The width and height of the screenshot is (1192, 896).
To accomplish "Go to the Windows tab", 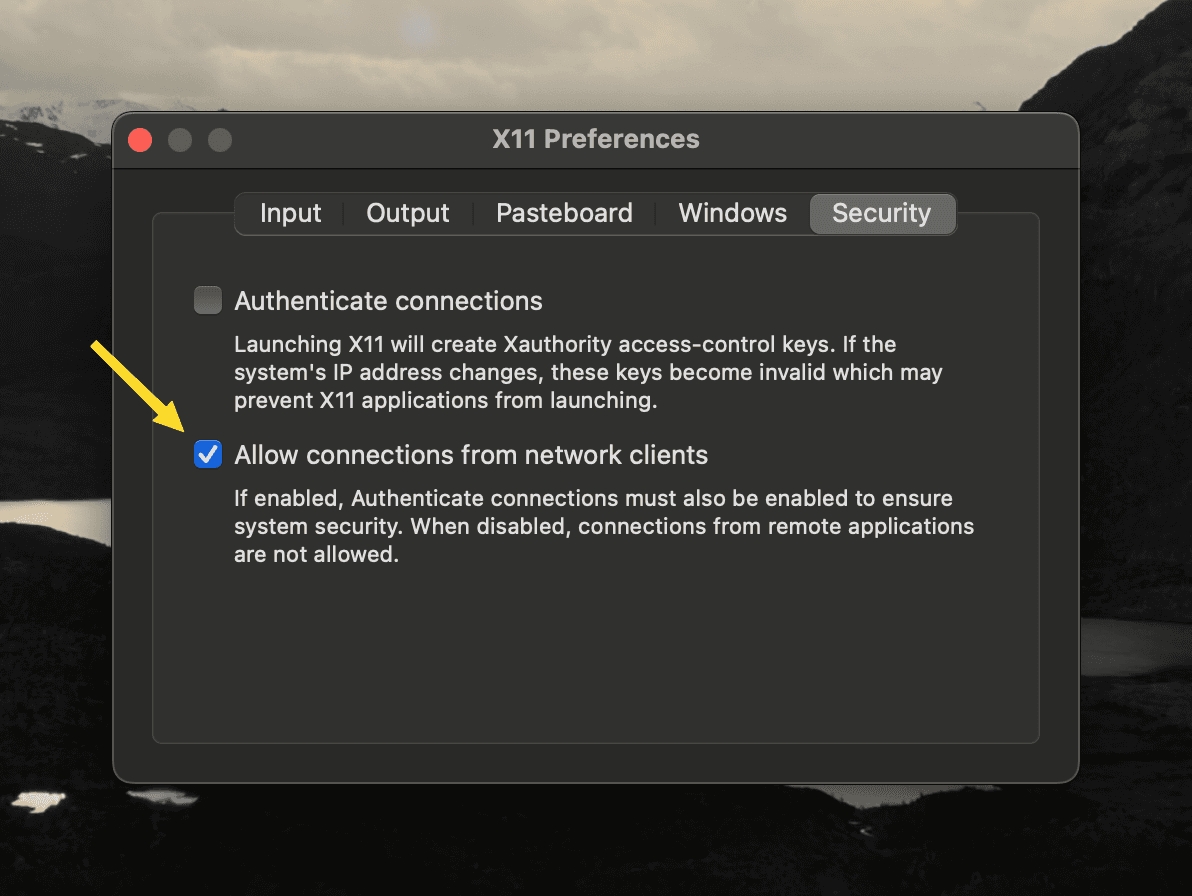I will [x=732, y=213].
